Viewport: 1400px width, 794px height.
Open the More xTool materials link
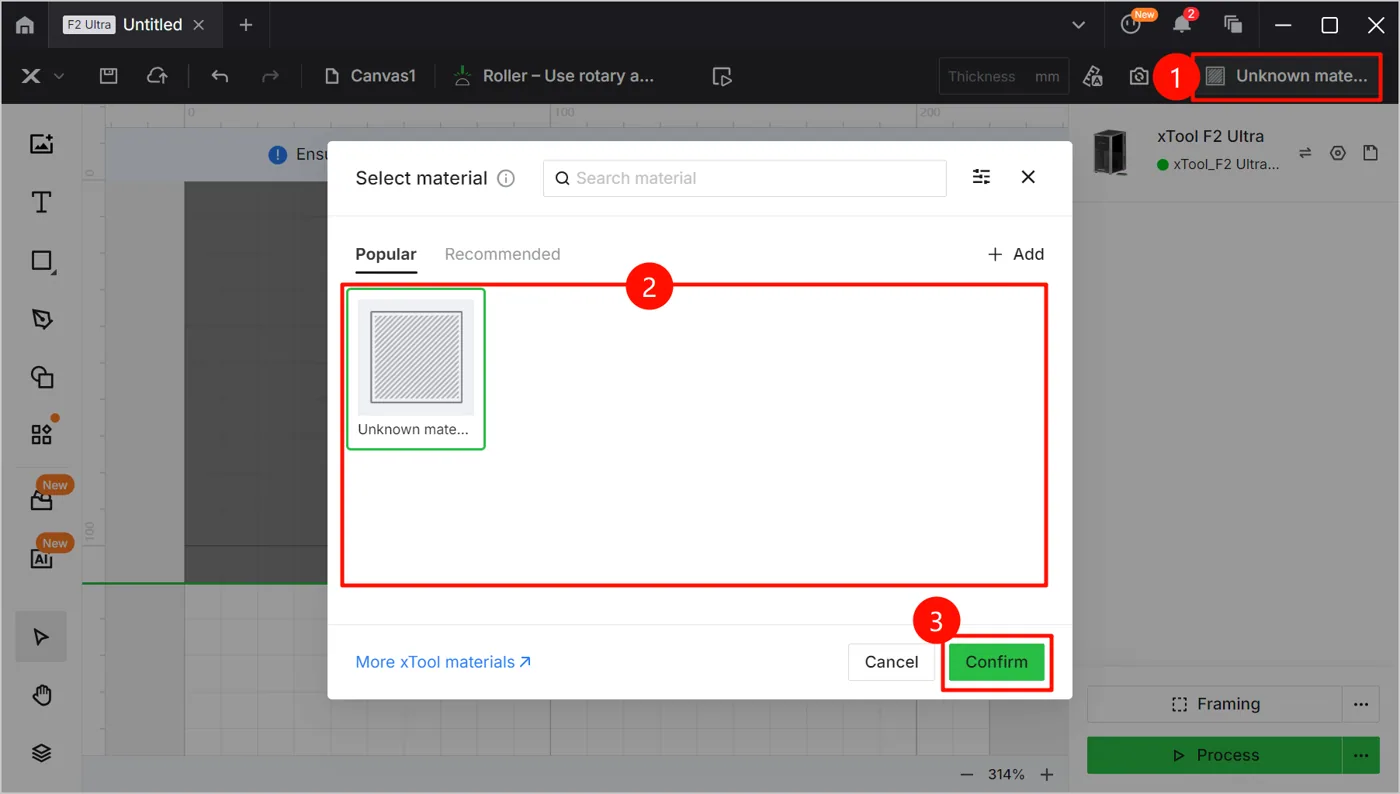click(443, 662)
